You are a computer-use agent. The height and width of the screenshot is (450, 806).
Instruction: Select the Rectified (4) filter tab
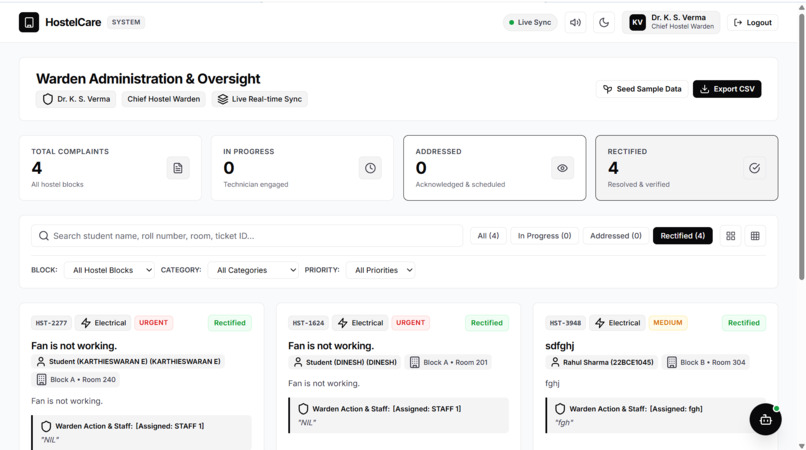click(x=683, y=236)
